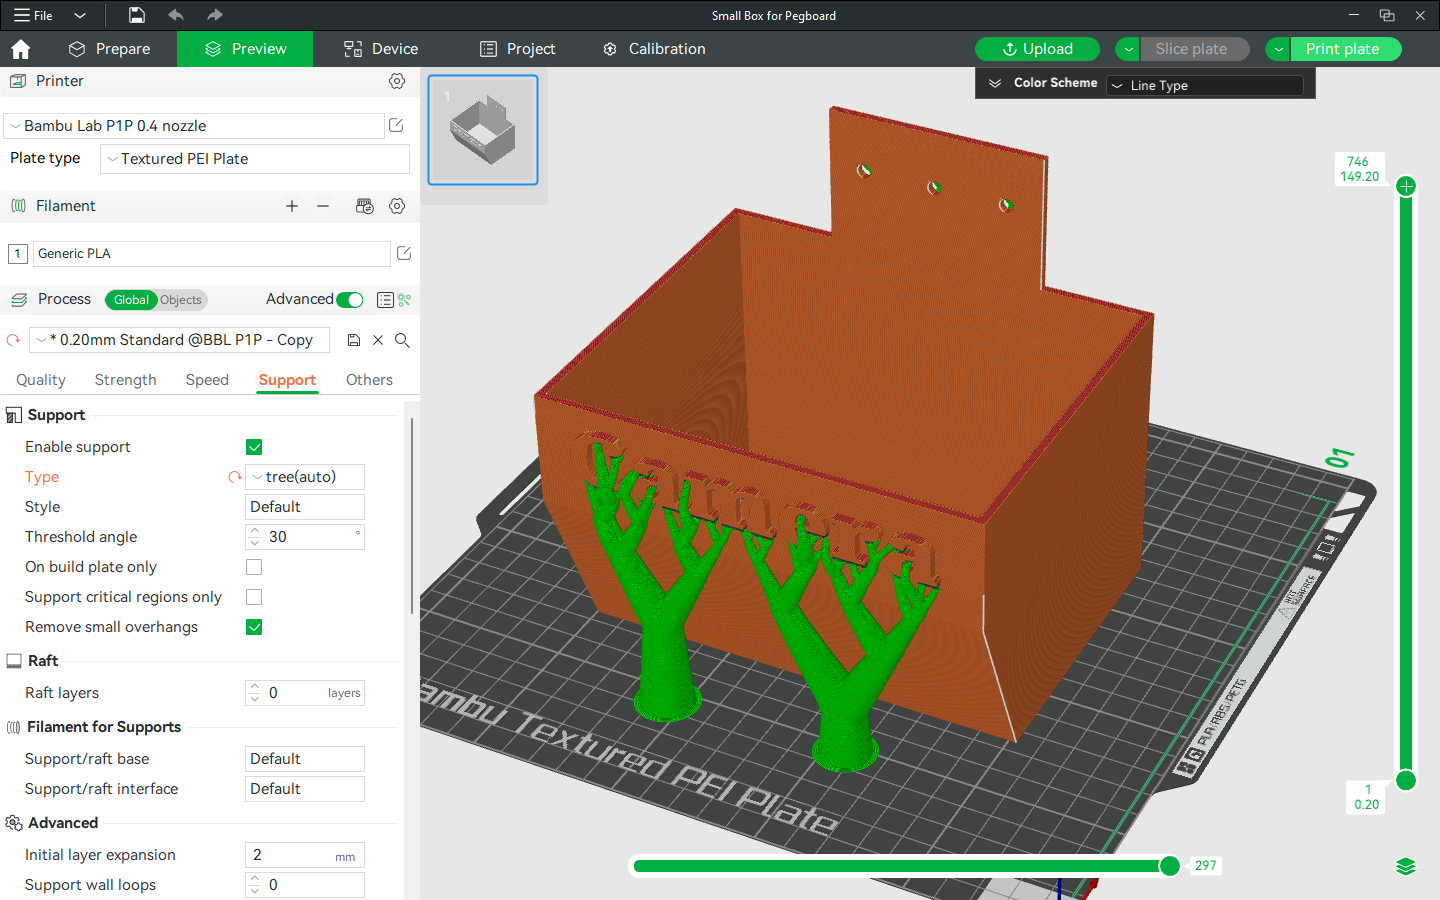This screenshot has width=1440, height=900.
Task: Click the Home icon
Action: coord(20,49)
